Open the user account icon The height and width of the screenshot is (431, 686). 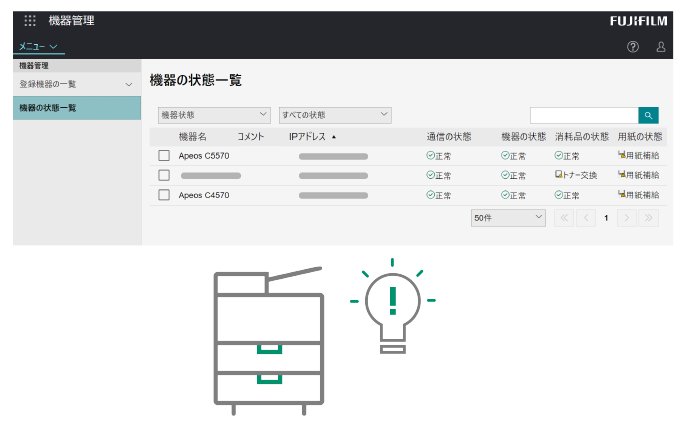tap(661, 46)
